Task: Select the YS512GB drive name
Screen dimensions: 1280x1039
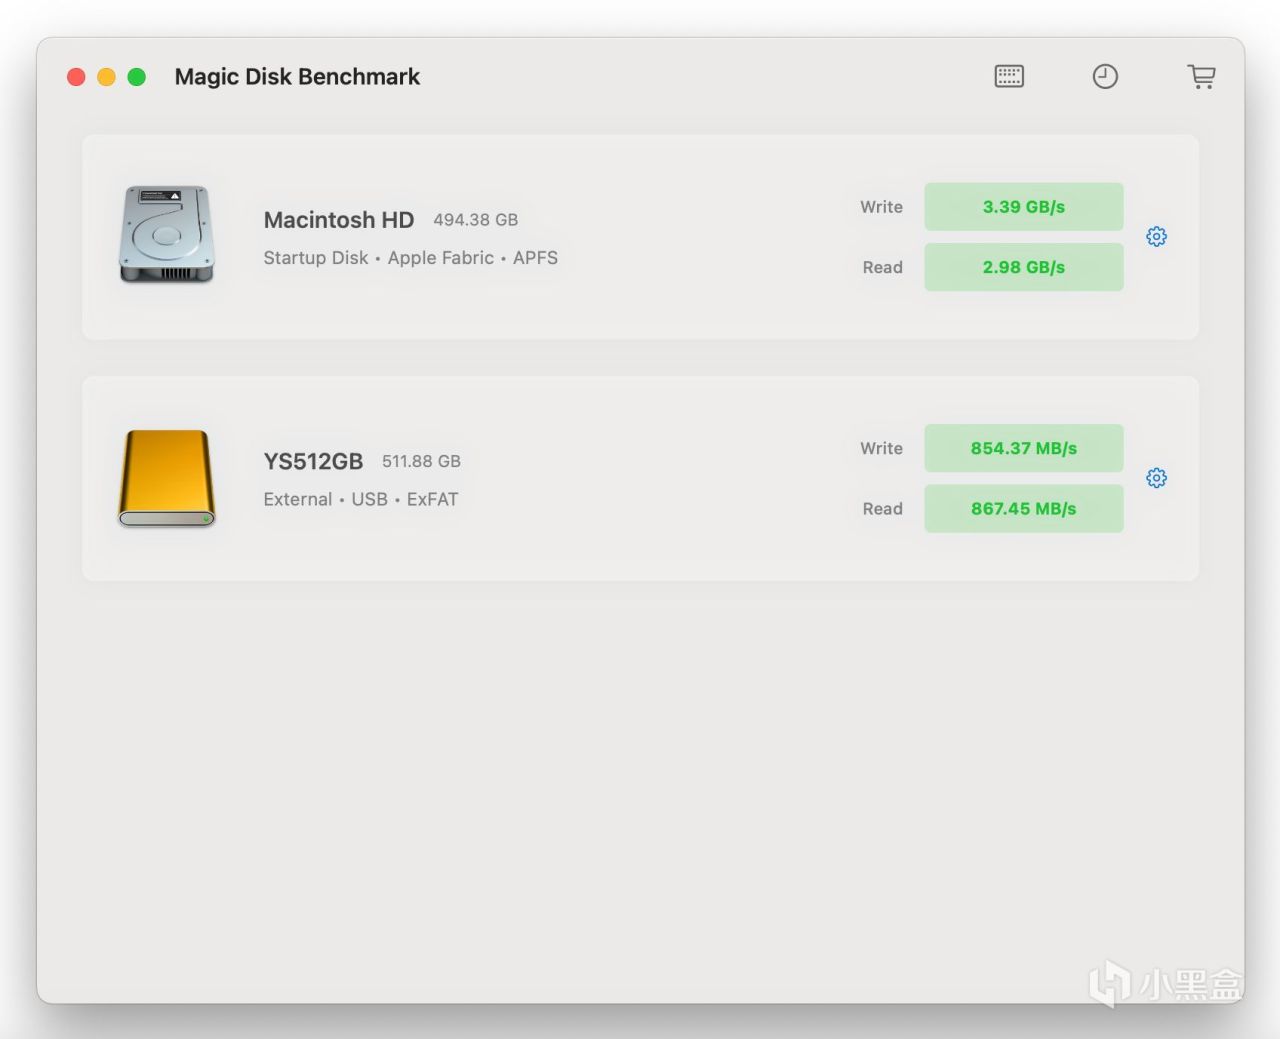Action: click(x=313, y=461)
